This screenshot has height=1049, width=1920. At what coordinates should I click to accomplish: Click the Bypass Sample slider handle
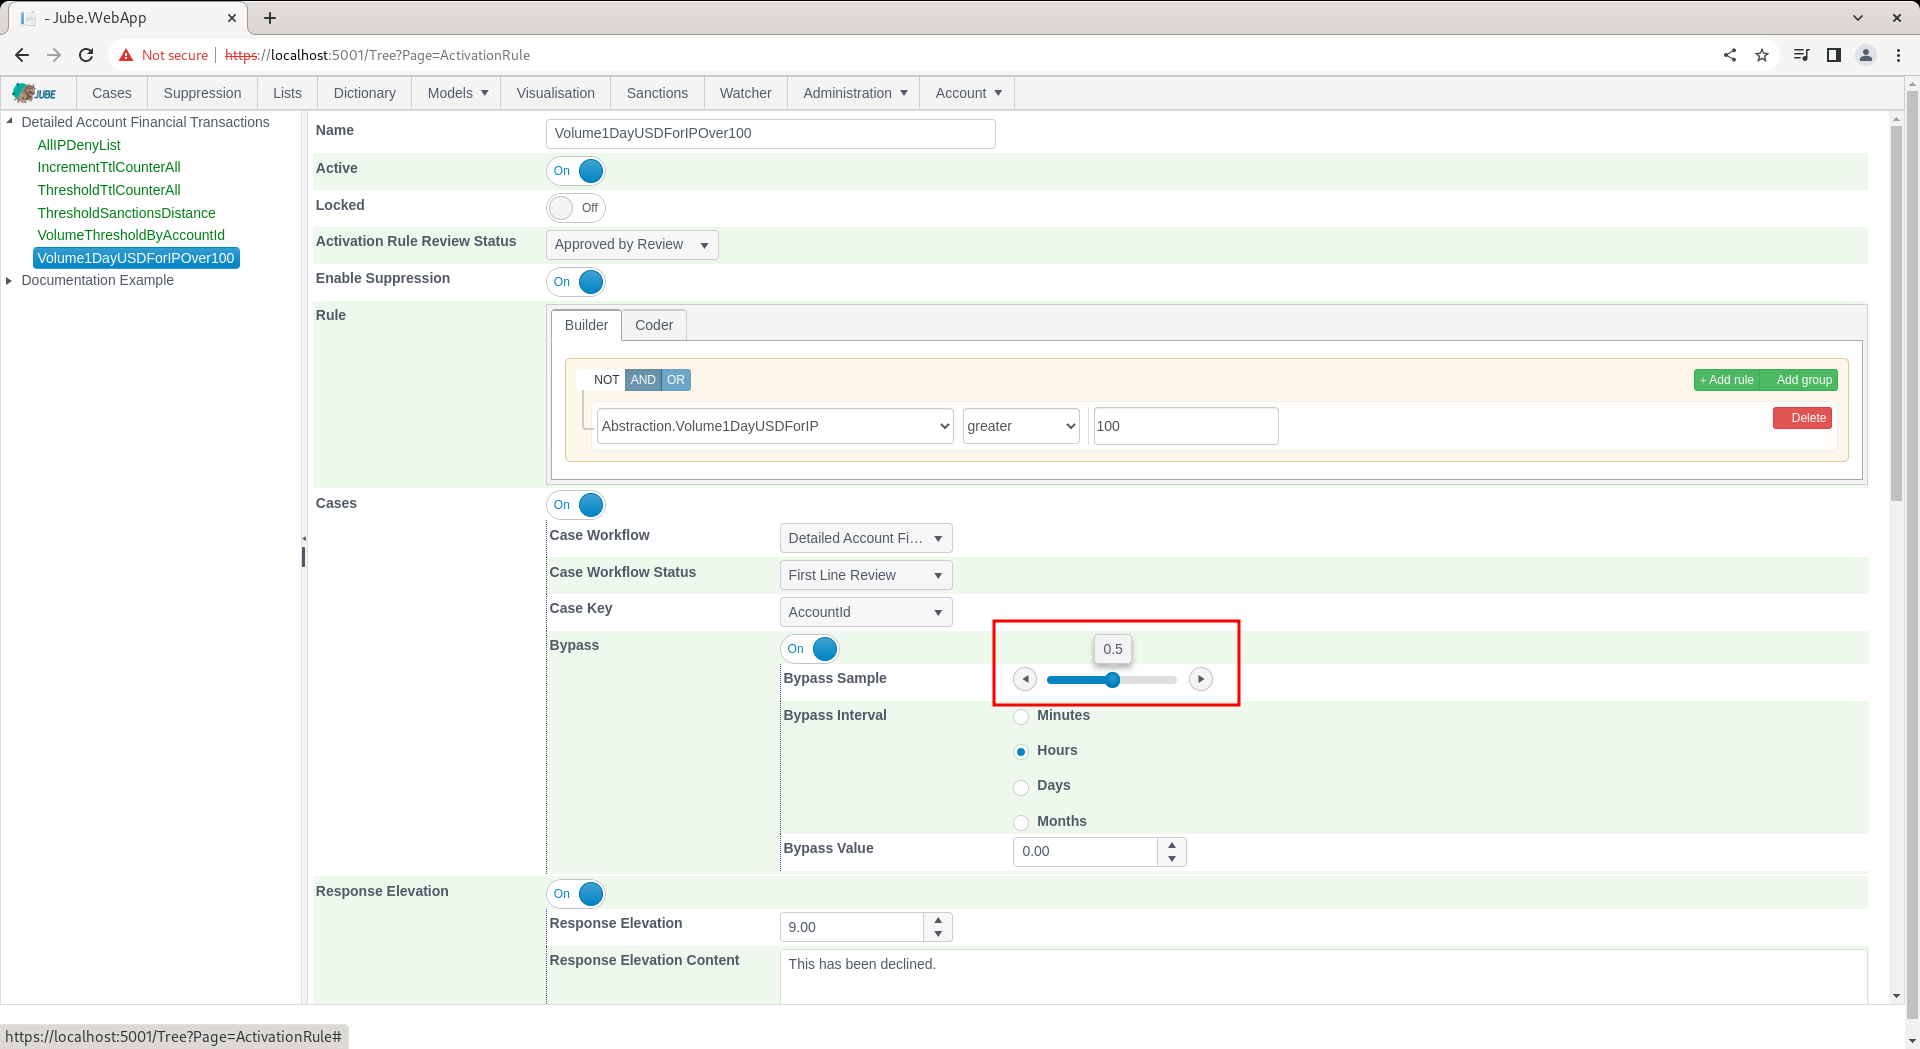click(1112, 680)
